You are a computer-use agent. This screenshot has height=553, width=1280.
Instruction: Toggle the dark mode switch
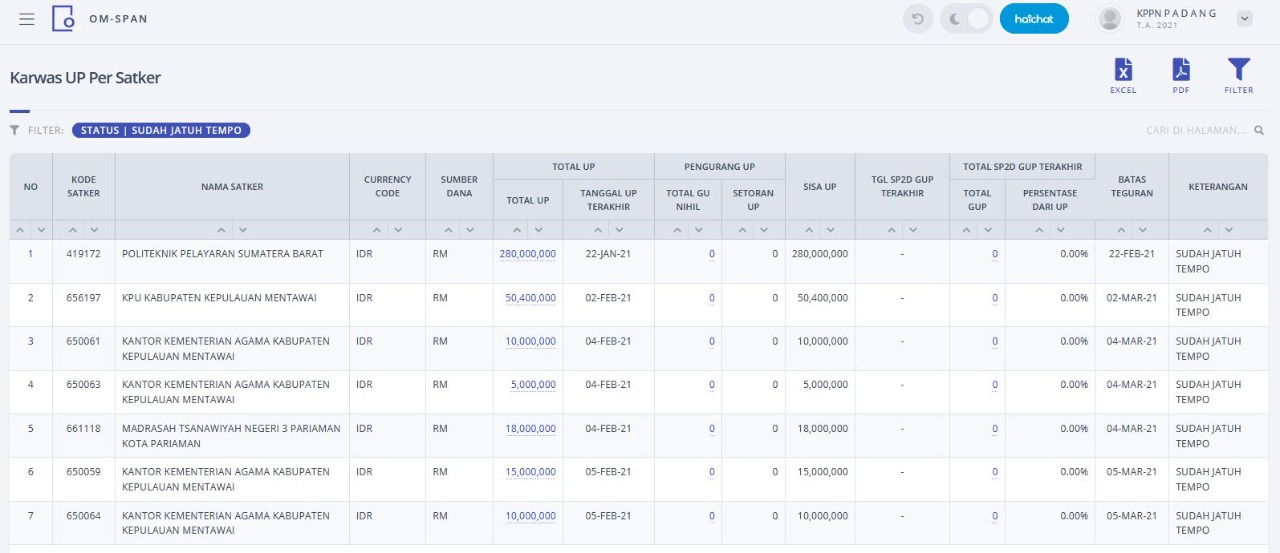click(x=967, y=19)
